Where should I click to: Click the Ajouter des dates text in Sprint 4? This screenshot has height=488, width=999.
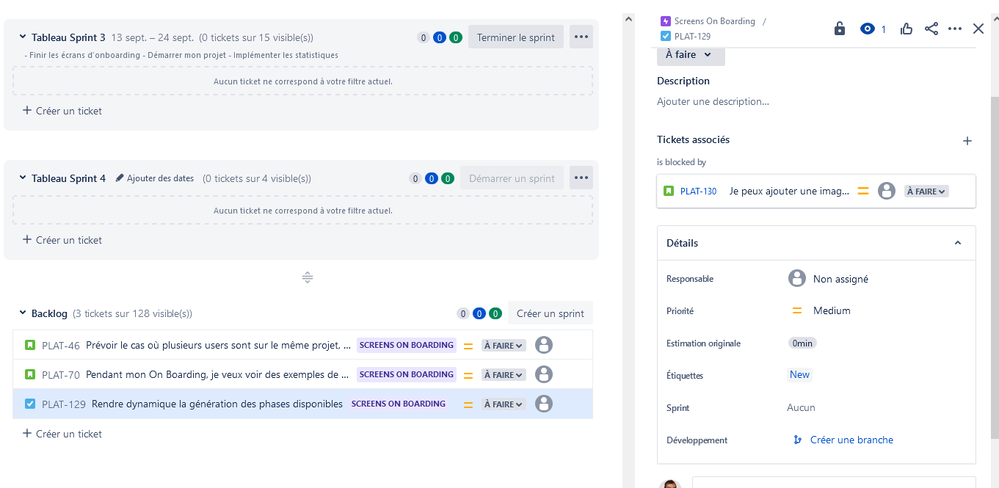coord(160,178)
